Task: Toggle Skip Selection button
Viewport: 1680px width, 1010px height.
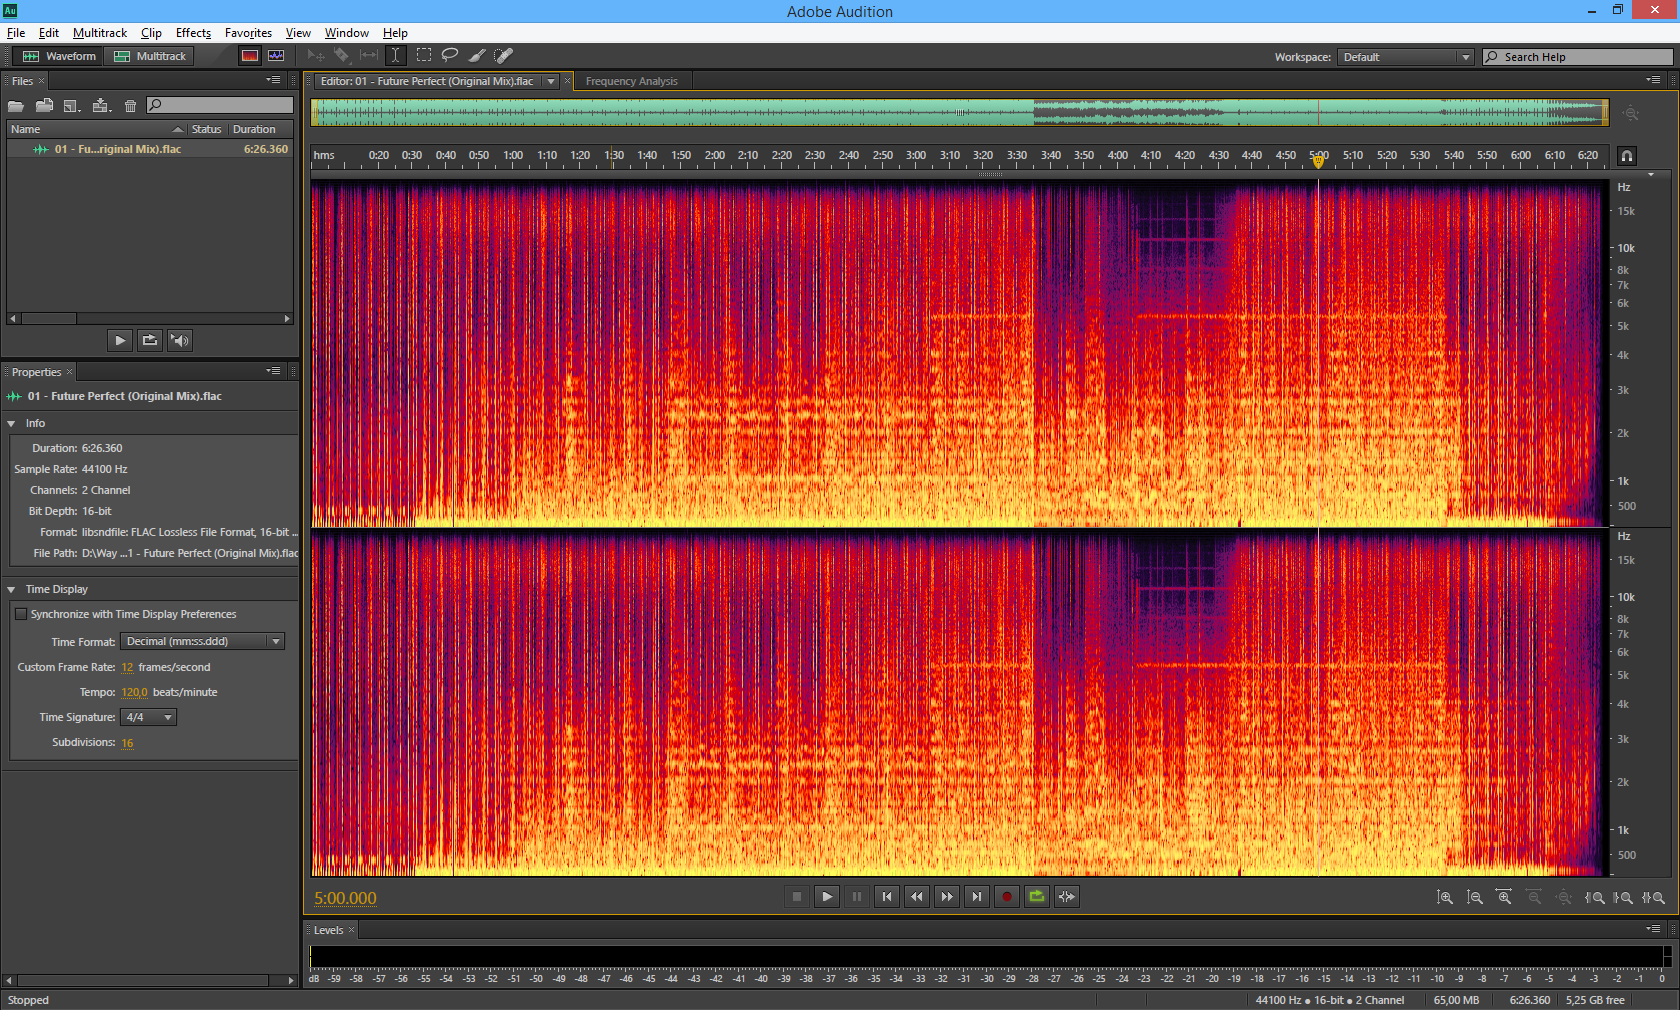Action: click(1067, 897)
